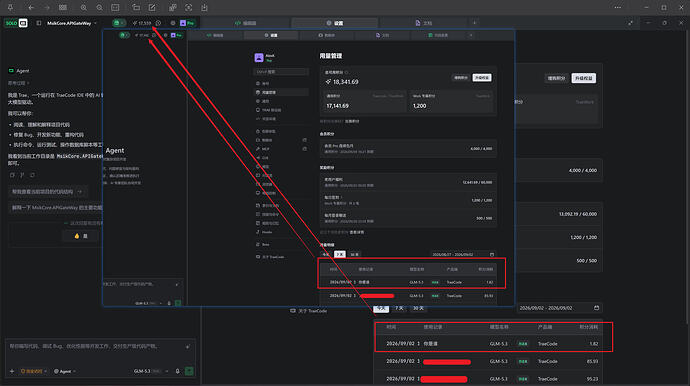Screen dimensions: 690x386
Task: Click the expand fullscreen arrows icon
Action: coord(631,23)
